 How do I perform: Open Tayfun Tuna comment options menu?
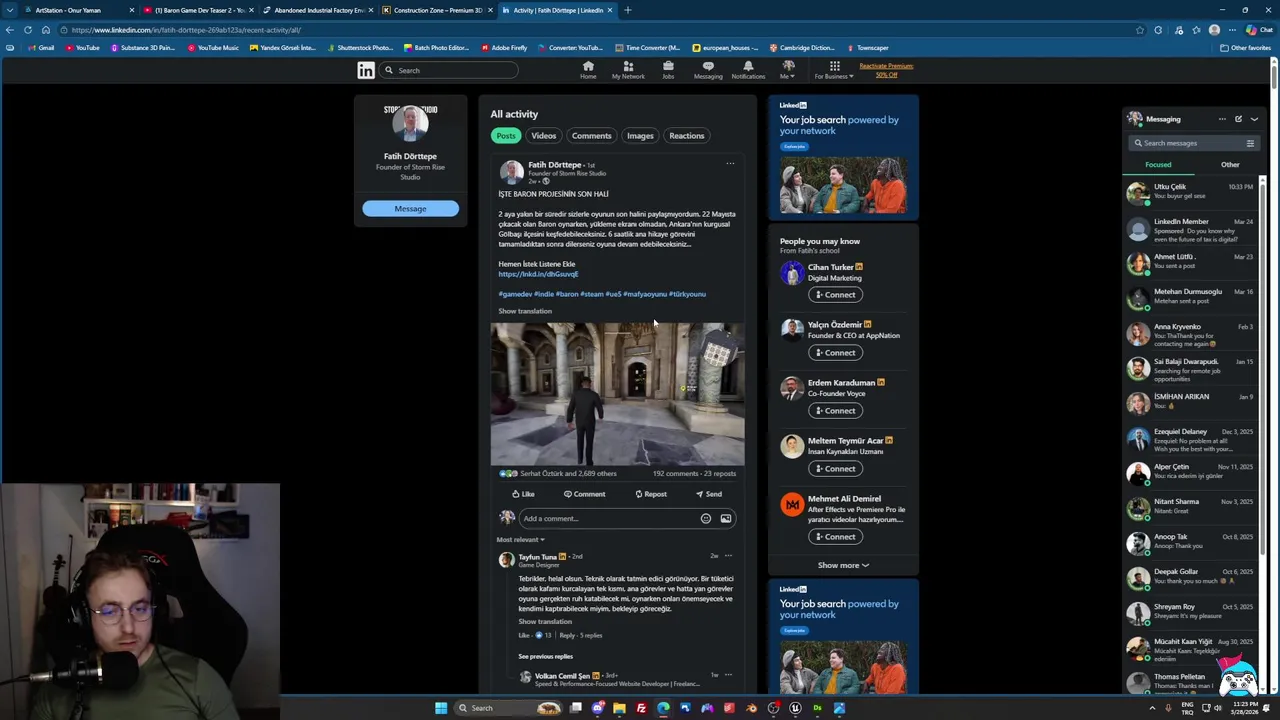(728, 556)
